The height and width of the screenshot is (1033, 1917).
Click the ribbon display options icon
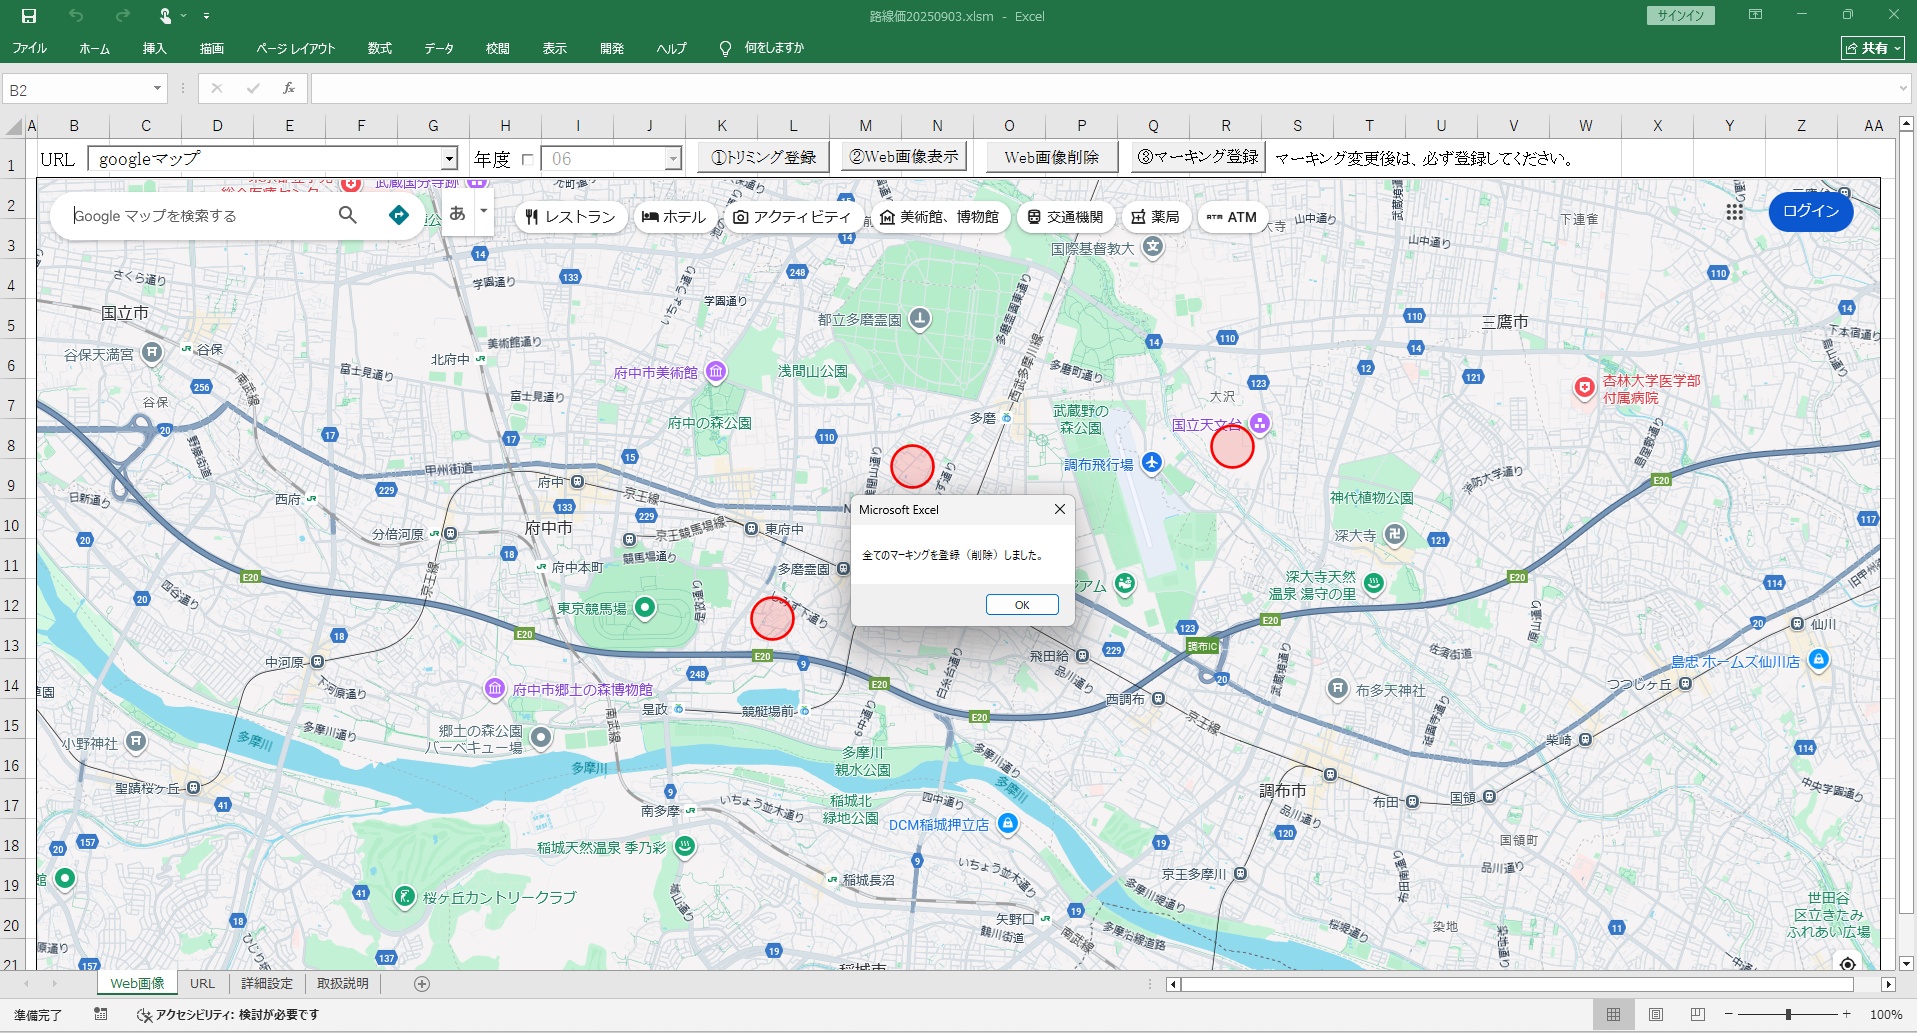1755,15
